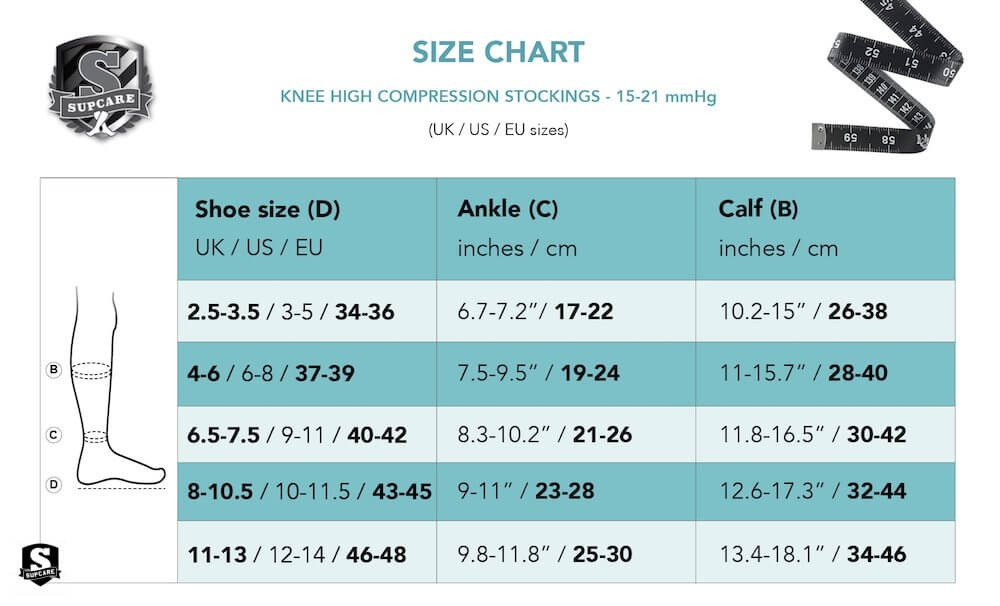Screen dimensions: 1000x606
Task: Click ankle cell 8.3-10.2" / 21-26
Action: coord(566,434)
